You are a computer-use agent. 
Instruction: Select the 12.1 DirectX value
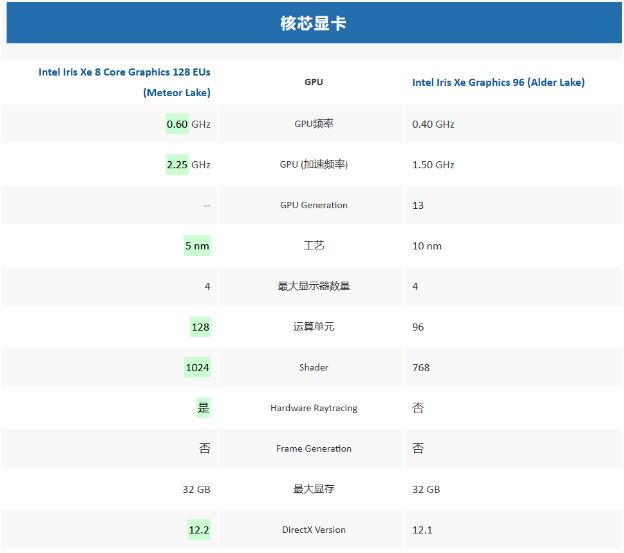(422, 530)
